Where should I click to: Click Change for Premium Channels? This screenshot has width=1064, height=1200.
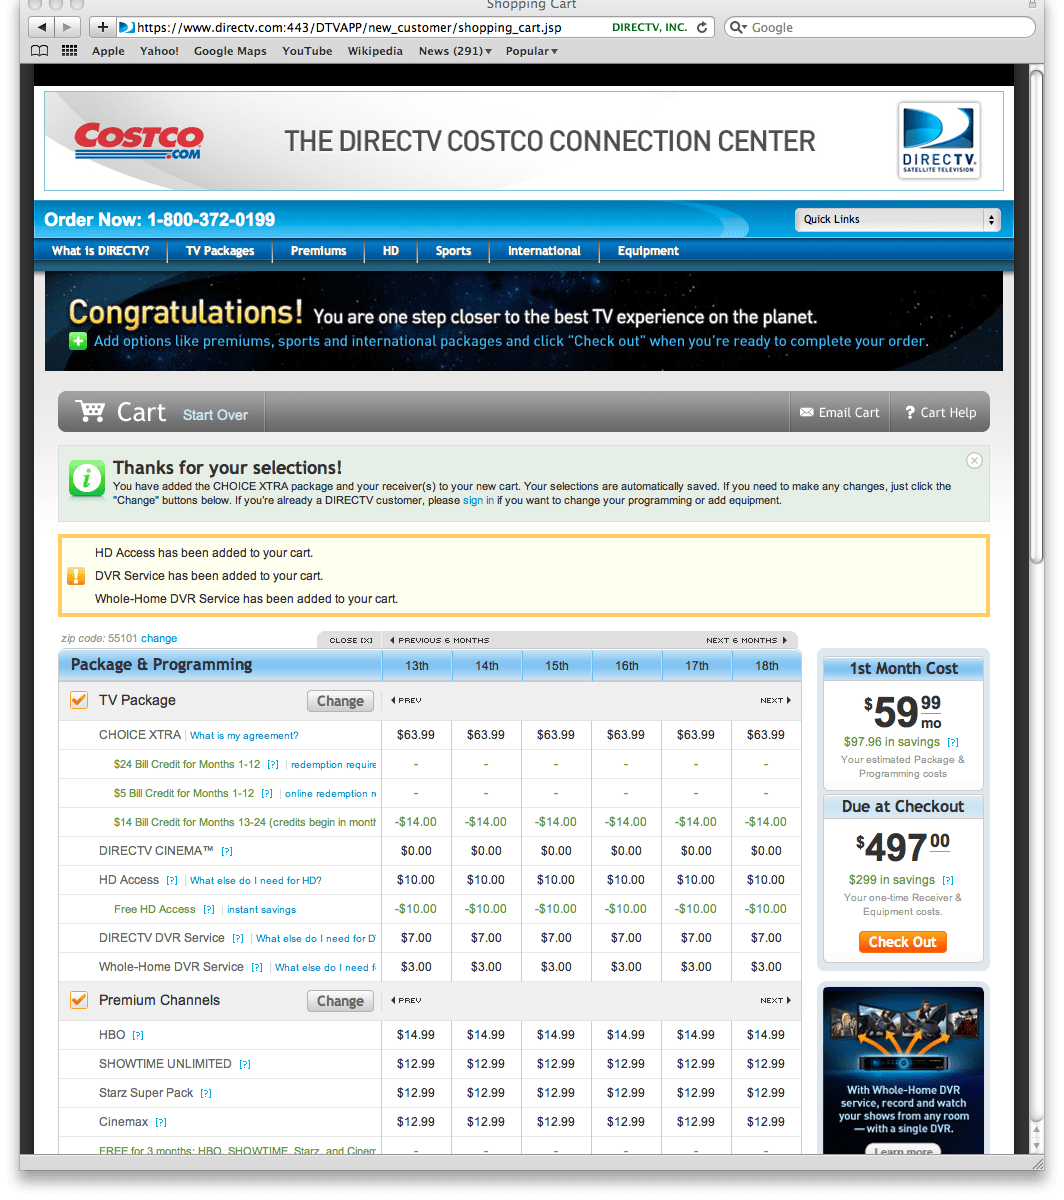point(340,1001)
